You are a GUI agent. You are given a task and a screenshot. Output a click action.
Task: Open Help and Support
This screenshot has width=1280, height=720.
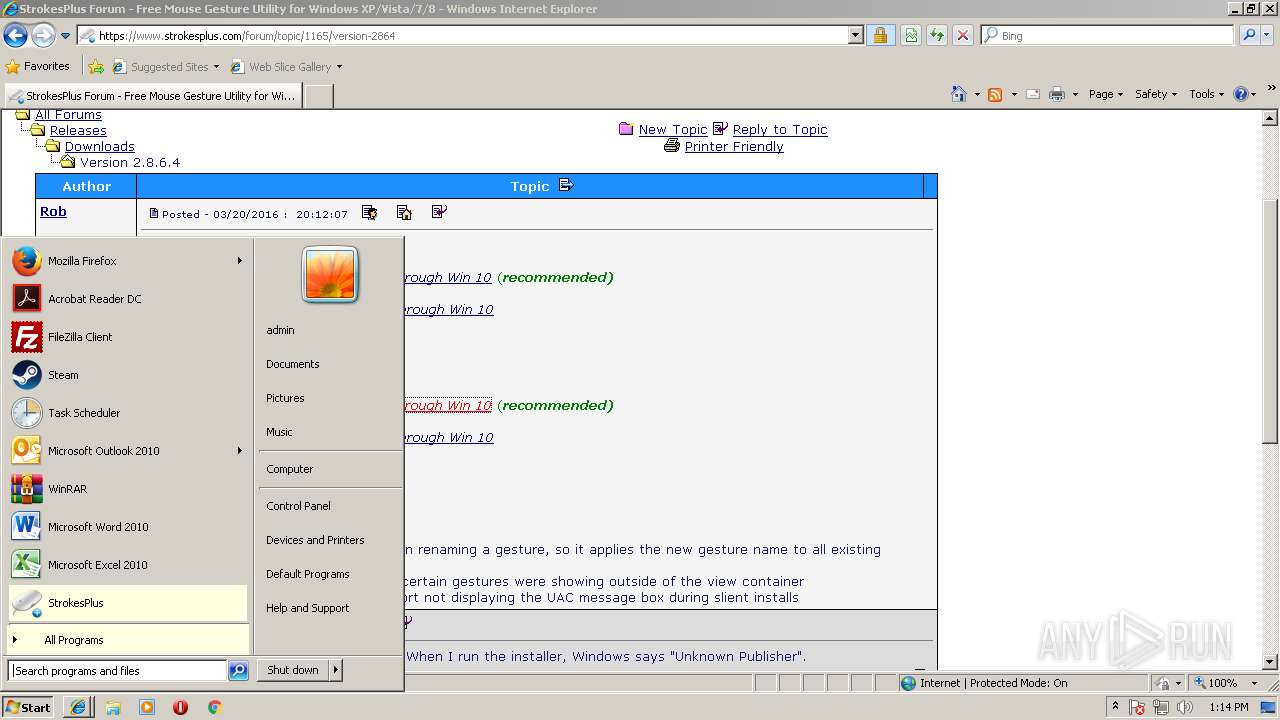coord(308,608)
